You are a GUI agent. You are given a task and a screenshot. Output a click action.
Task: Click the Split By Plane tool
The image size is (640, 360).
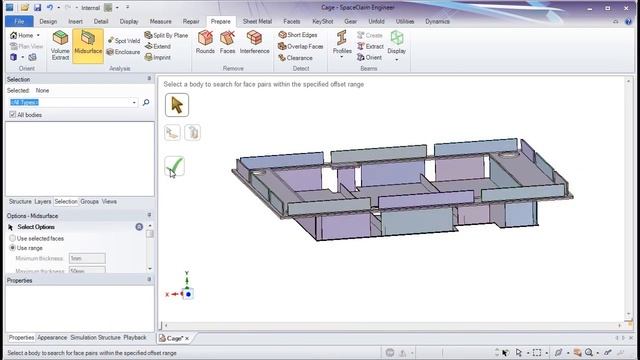coord(166,35)
